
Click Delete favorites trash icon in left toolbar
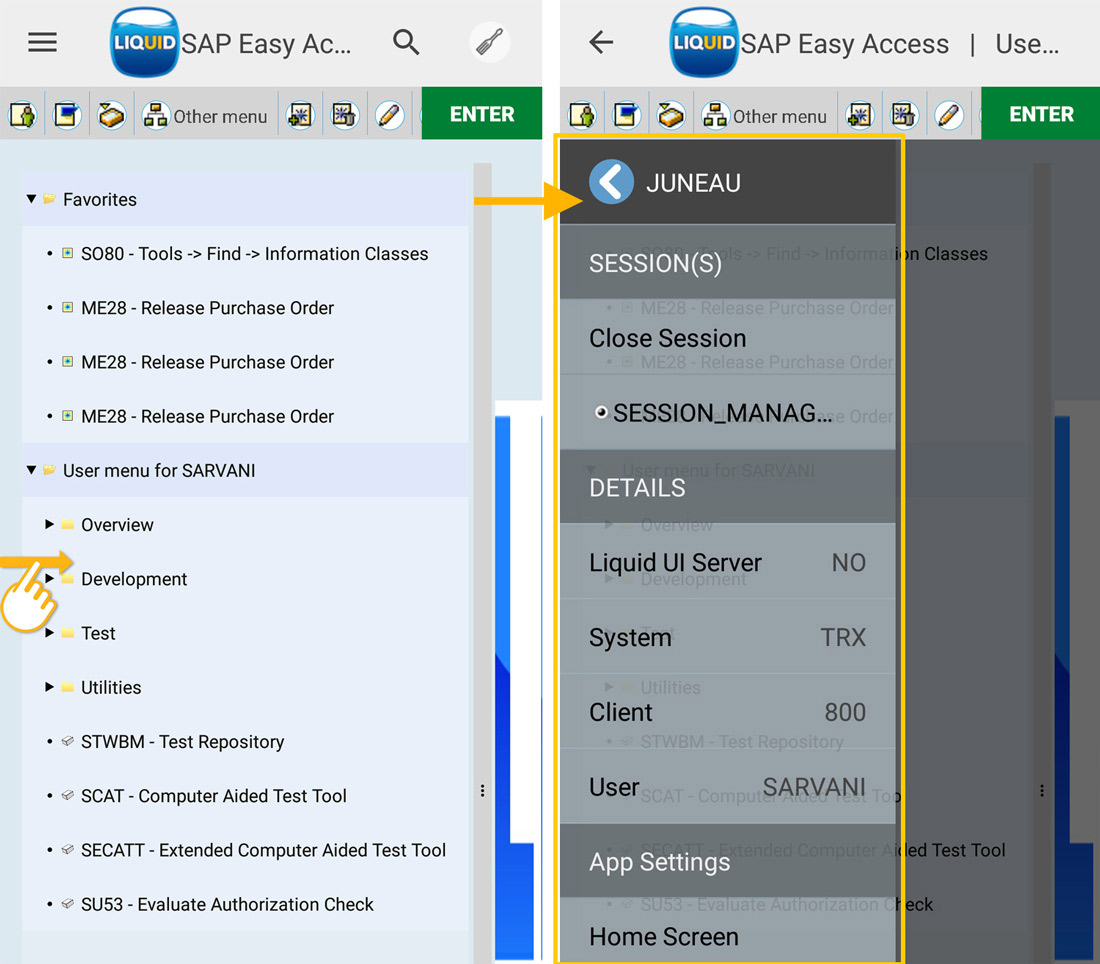[345, 115]
